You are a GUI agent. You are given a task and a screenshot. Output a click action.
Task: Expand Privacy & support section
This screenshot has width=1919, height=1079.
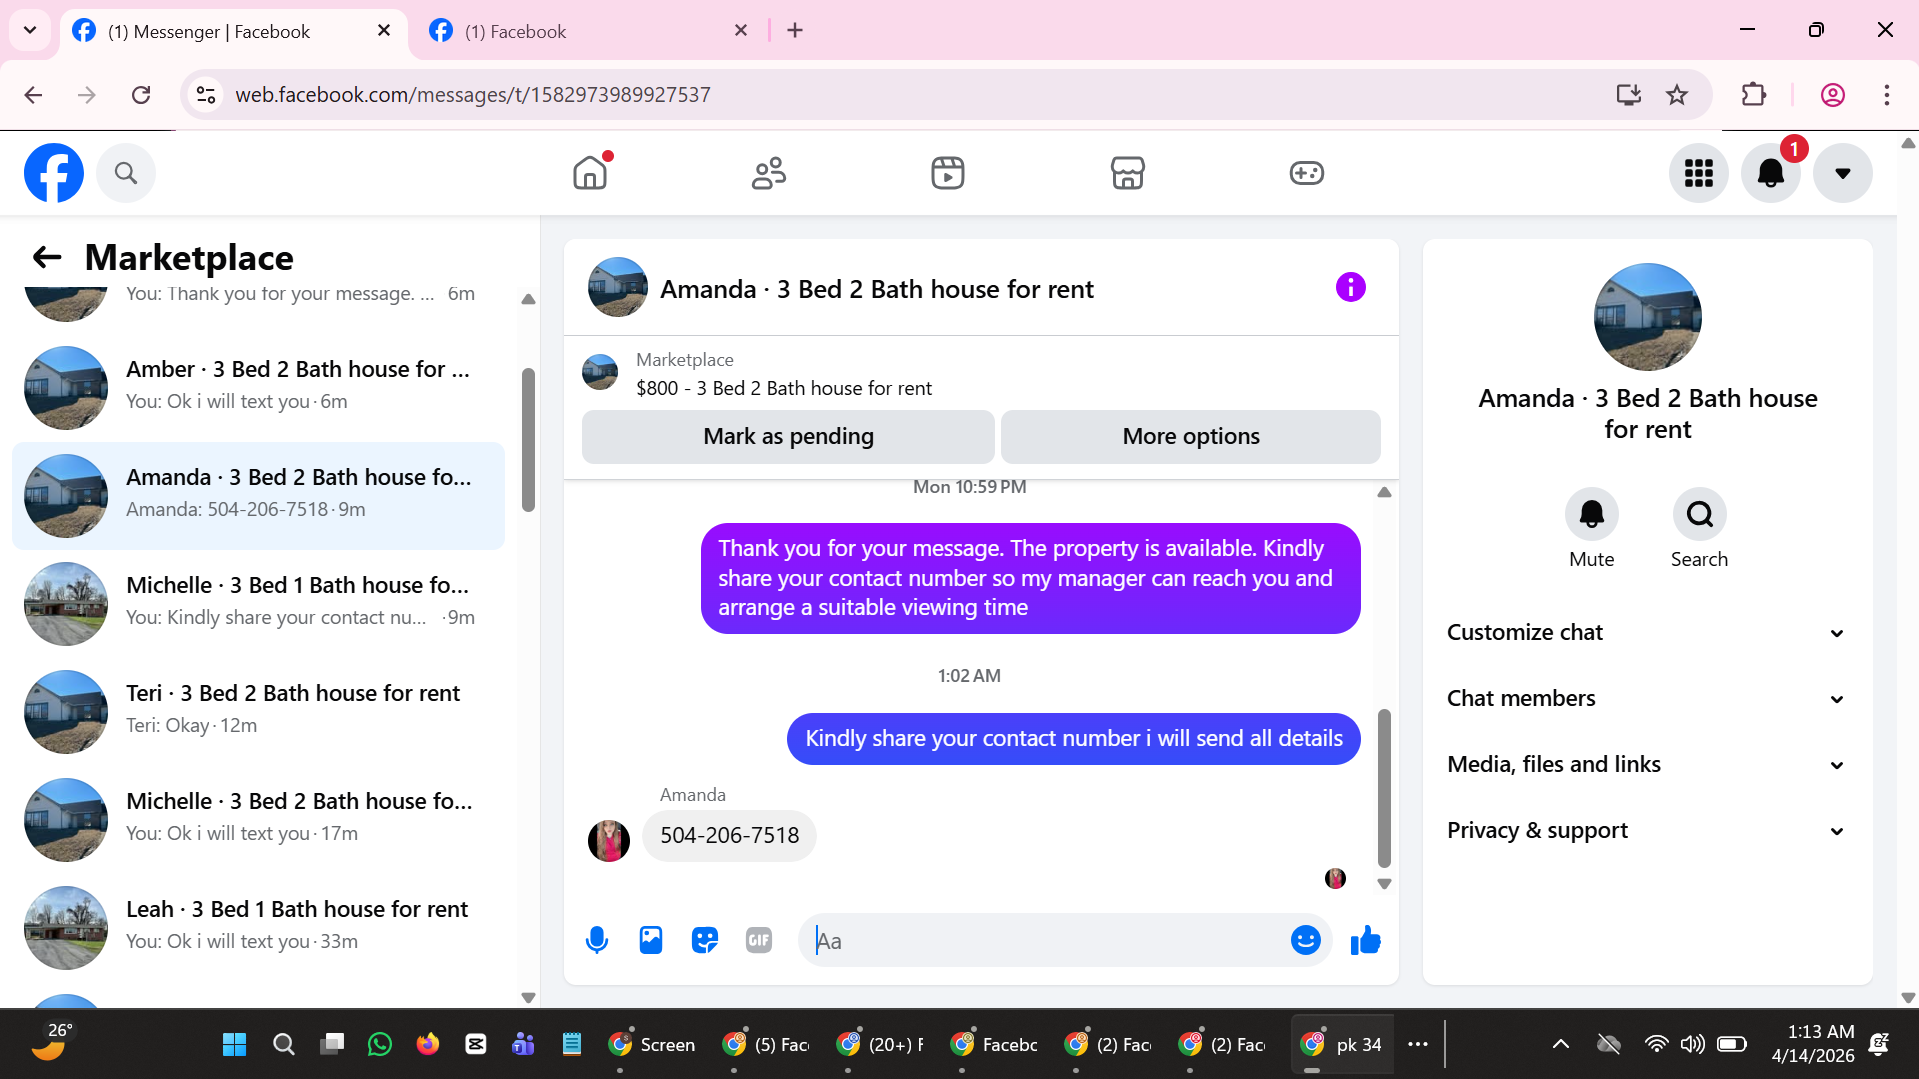tap(1646, 830)
